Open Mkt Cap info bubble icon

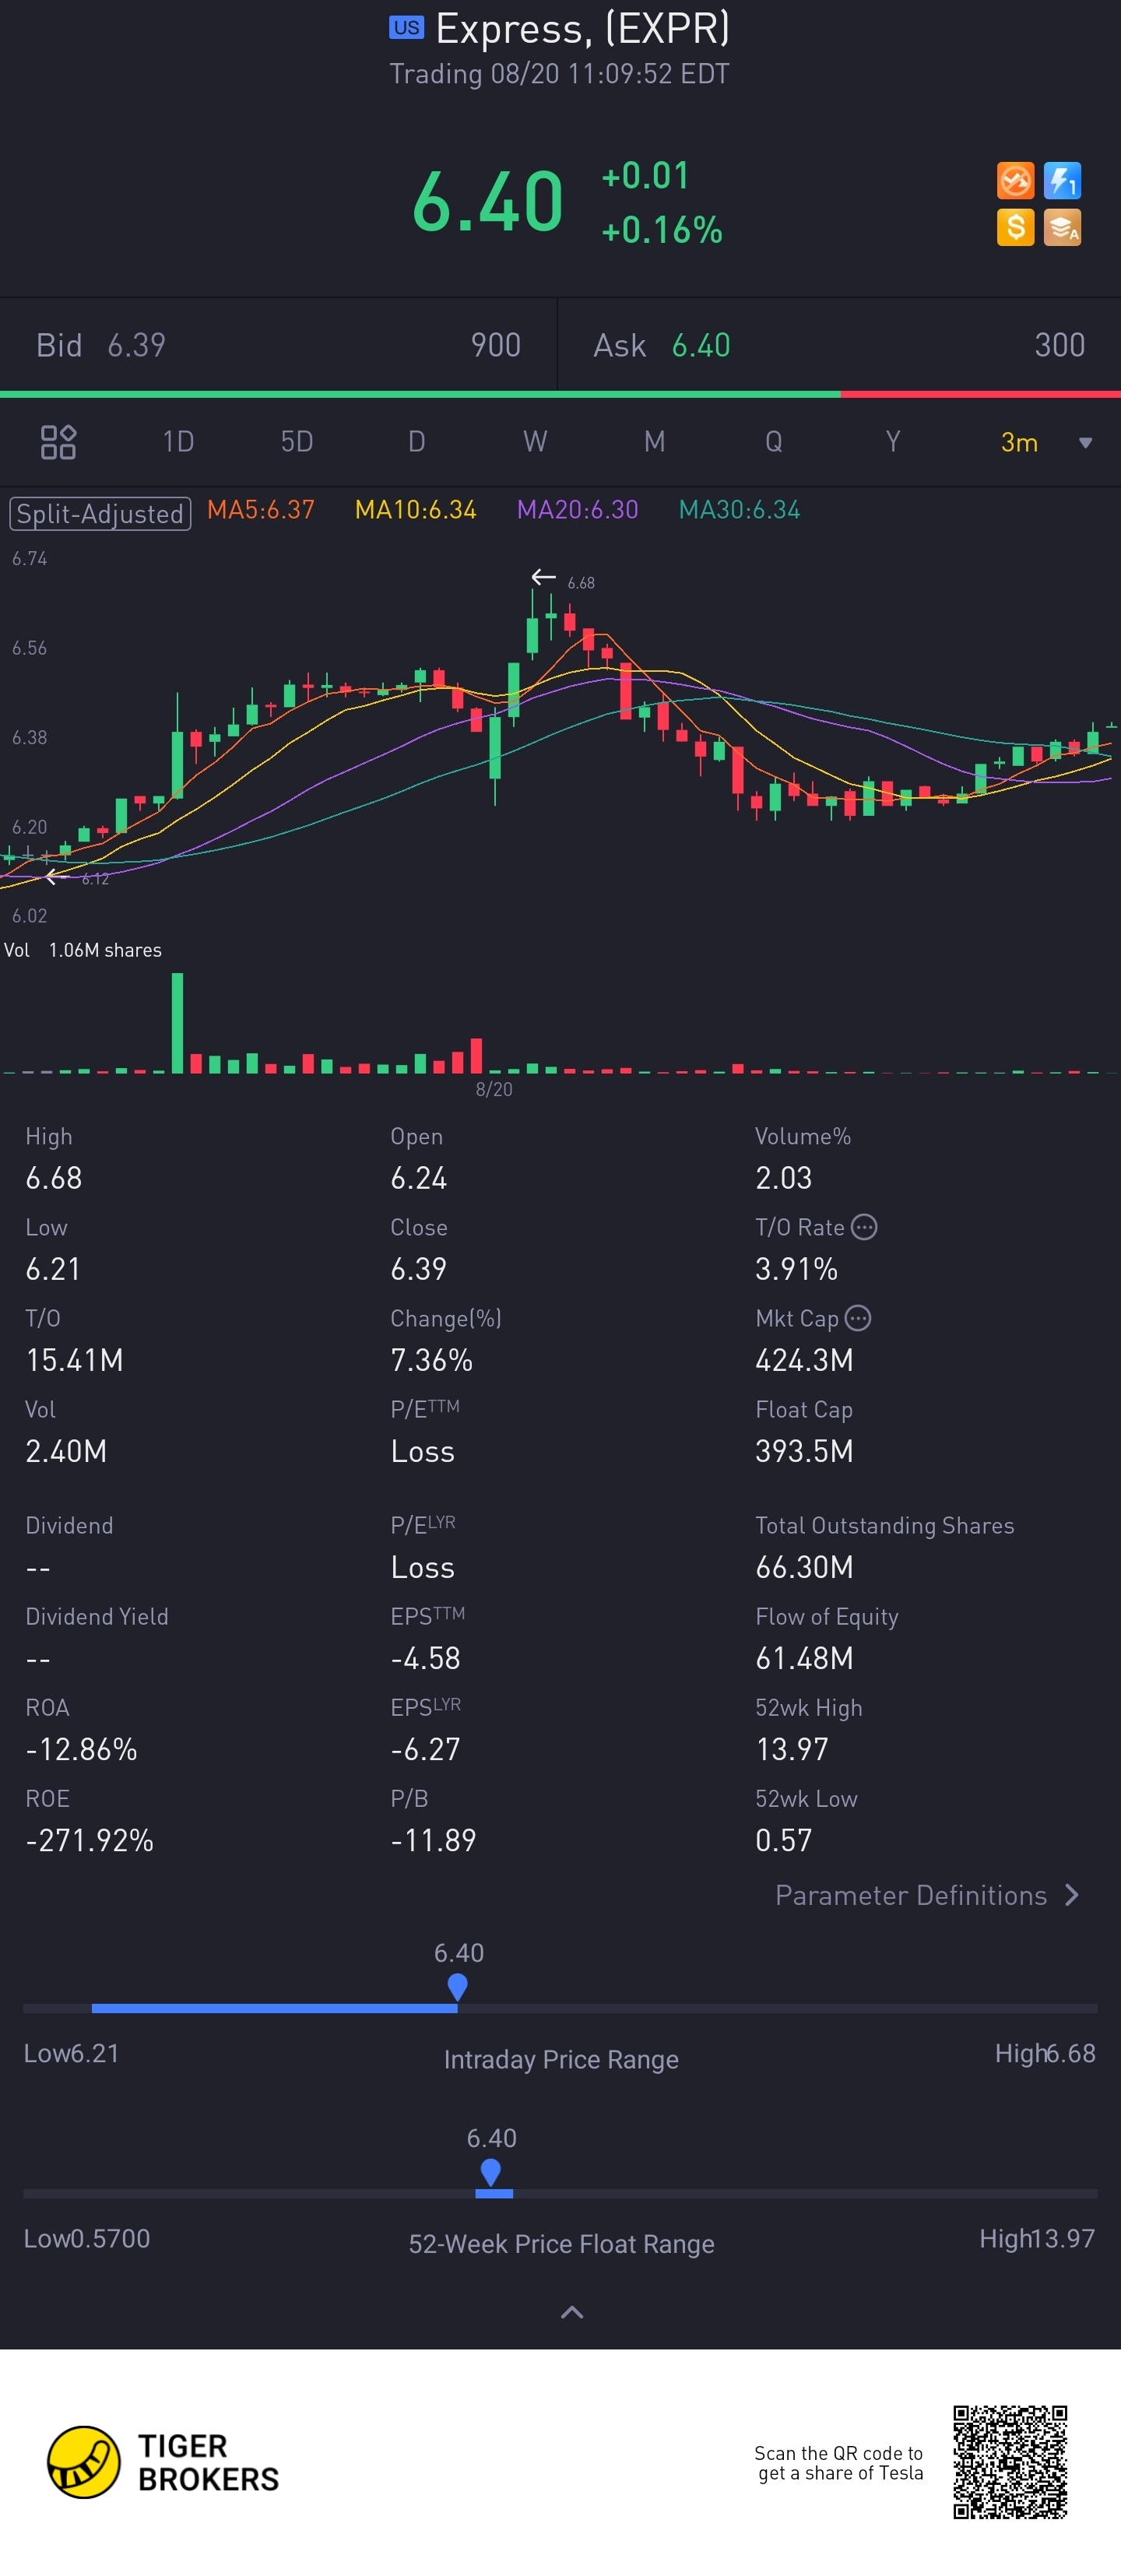858,1317
